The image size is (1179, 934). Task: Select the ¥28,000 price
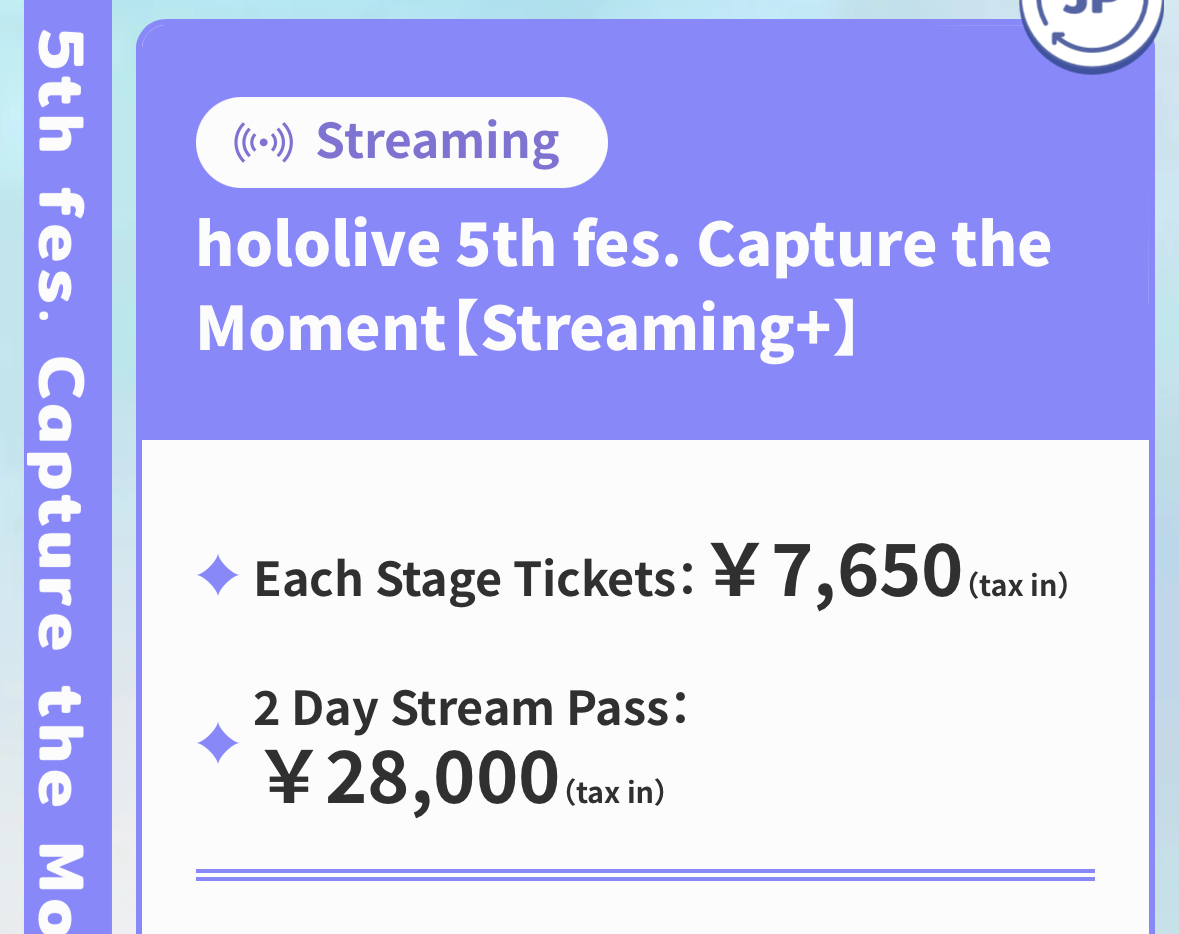tap(413, 778)
